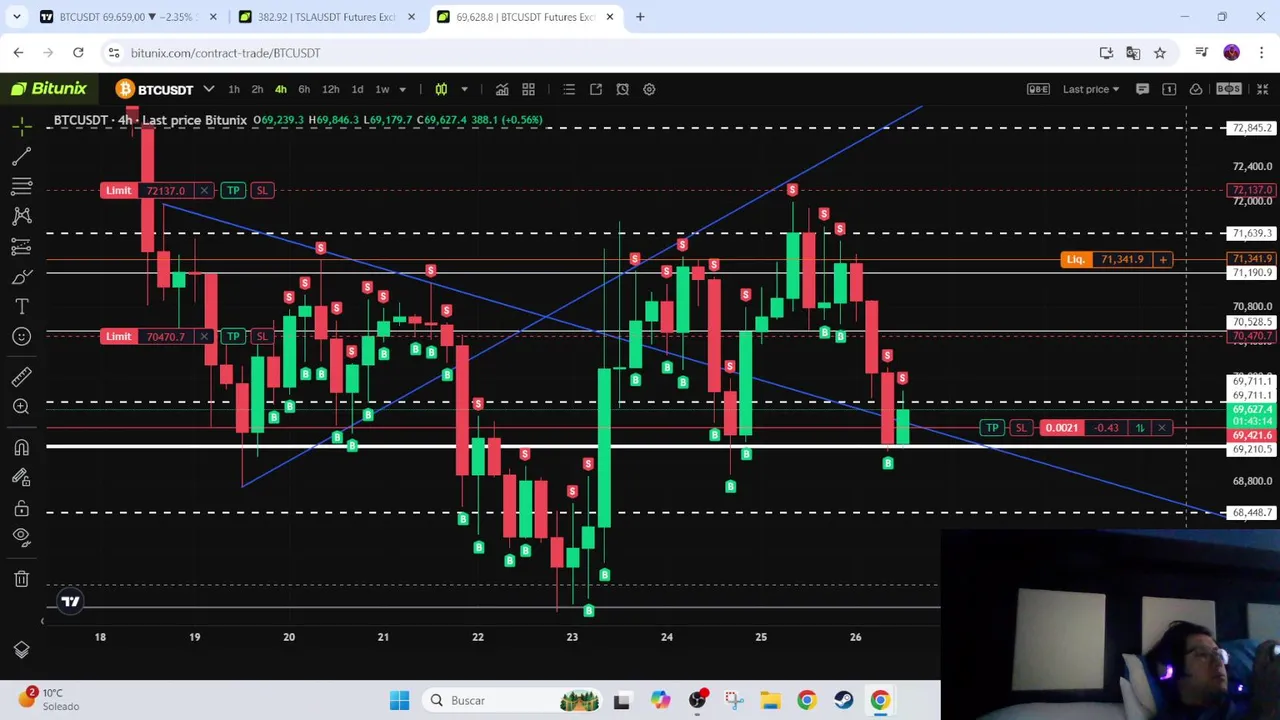Select the crosshair cursor tool
Screen dimensions: 1280x720
click(x=21, y=126)
